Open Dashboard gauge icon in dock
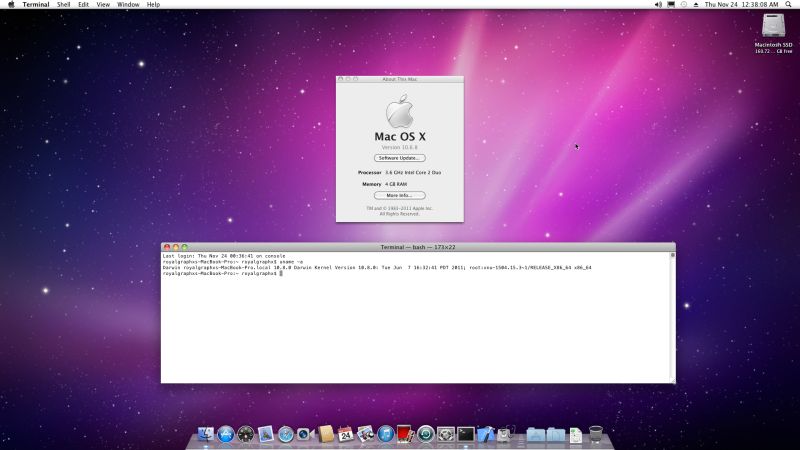Image resolution: width=800 pixels, height=450 pixels. (x=245, y=434)
